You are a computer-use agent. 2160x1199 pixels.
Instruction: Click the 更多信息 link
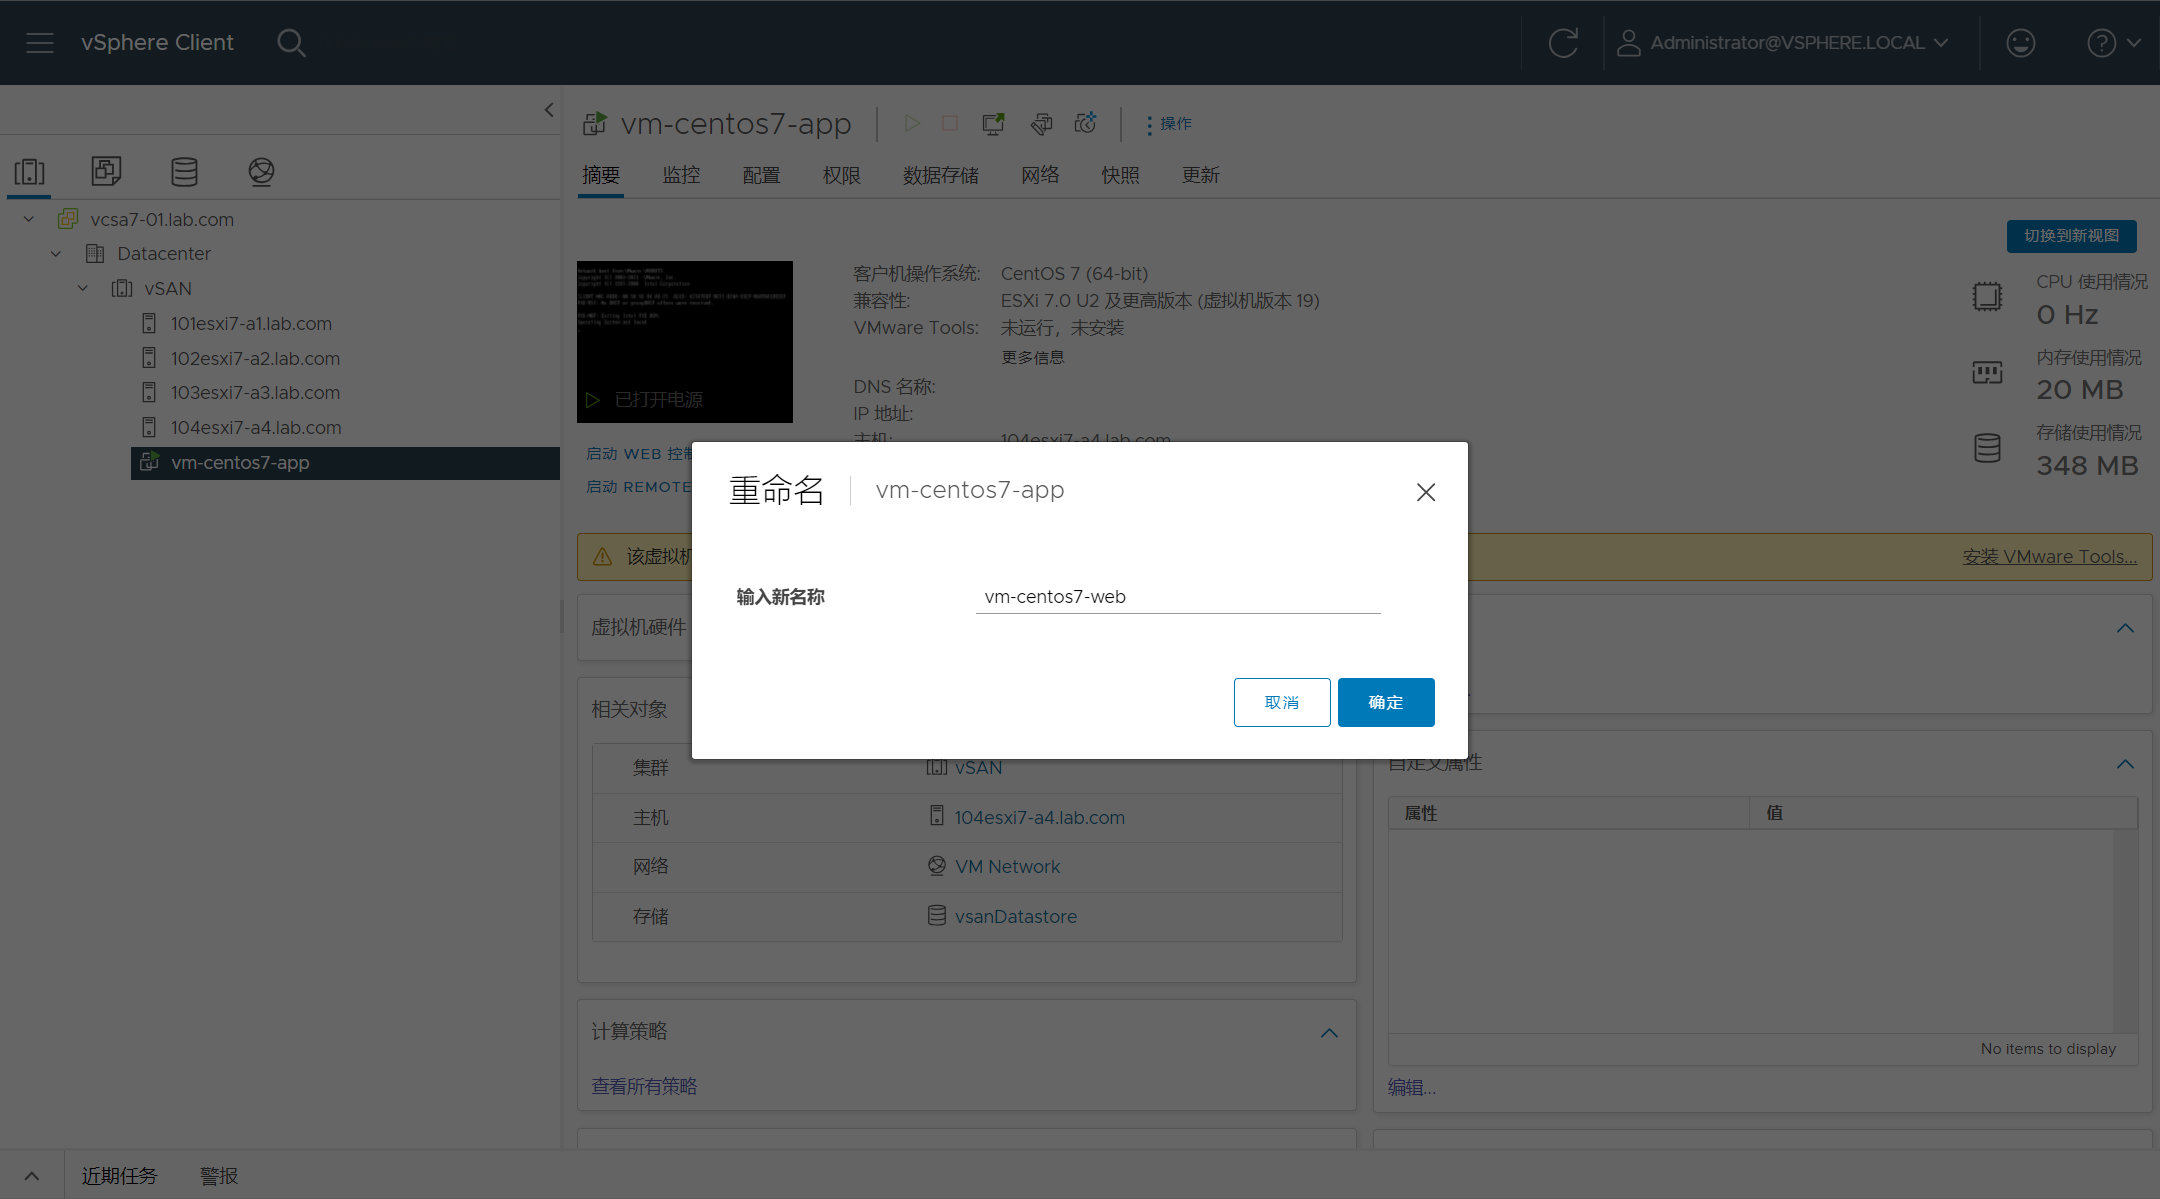pos(1033,358)
